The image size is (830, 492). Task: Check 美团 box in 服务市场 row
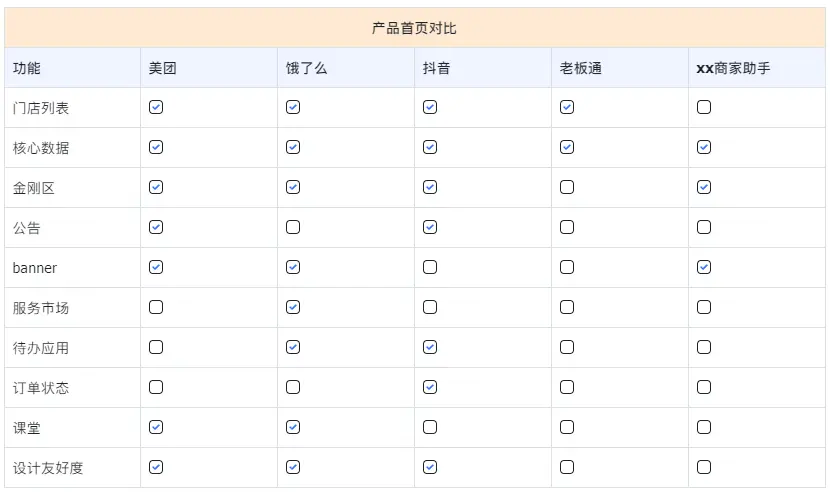(x=156, y=307)
